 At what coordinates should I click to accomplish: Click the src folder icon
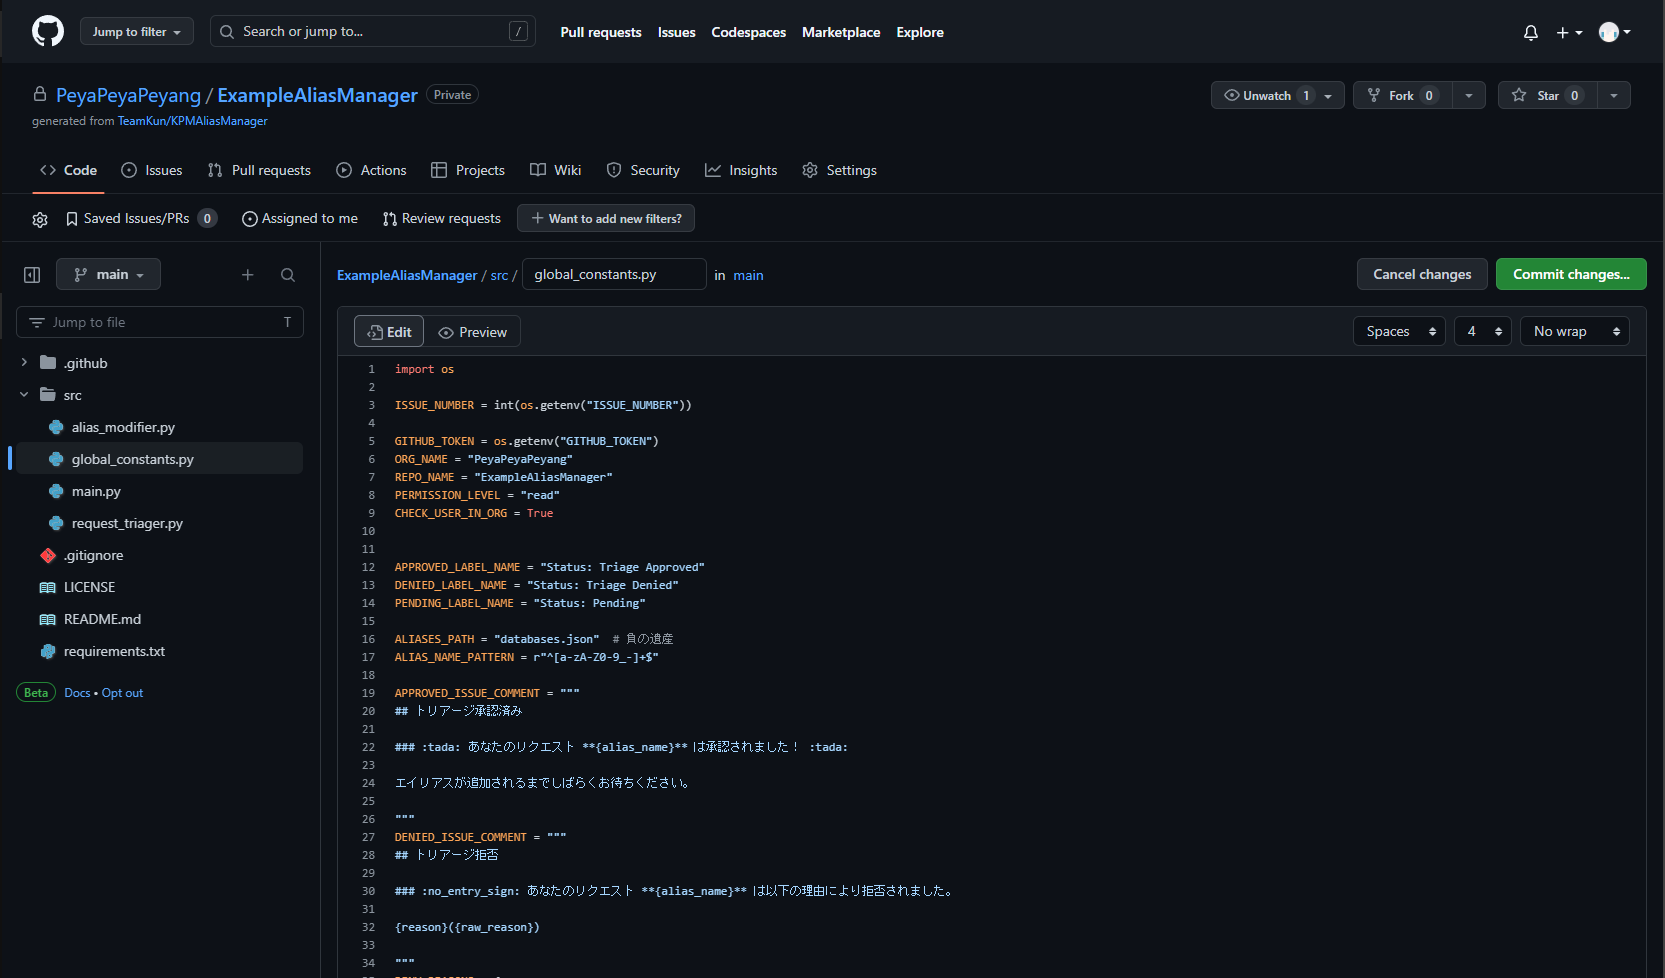click(48, 394)
